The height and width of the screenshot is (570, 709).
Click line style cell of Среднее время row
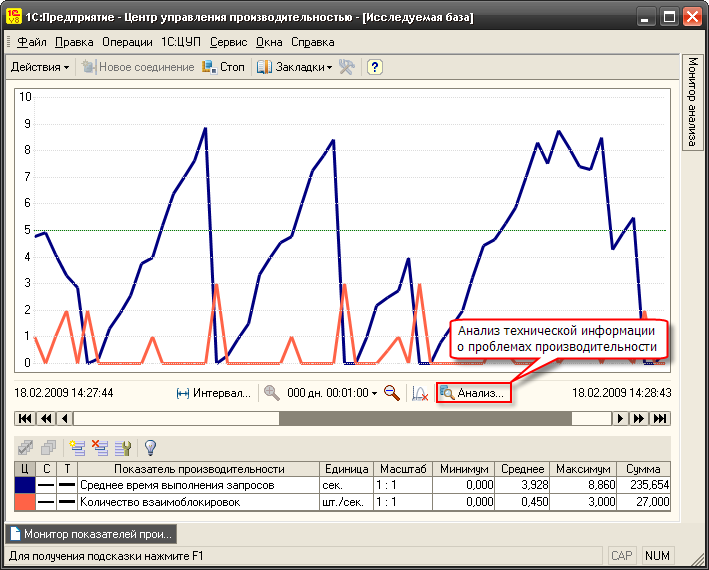[46, 485]
